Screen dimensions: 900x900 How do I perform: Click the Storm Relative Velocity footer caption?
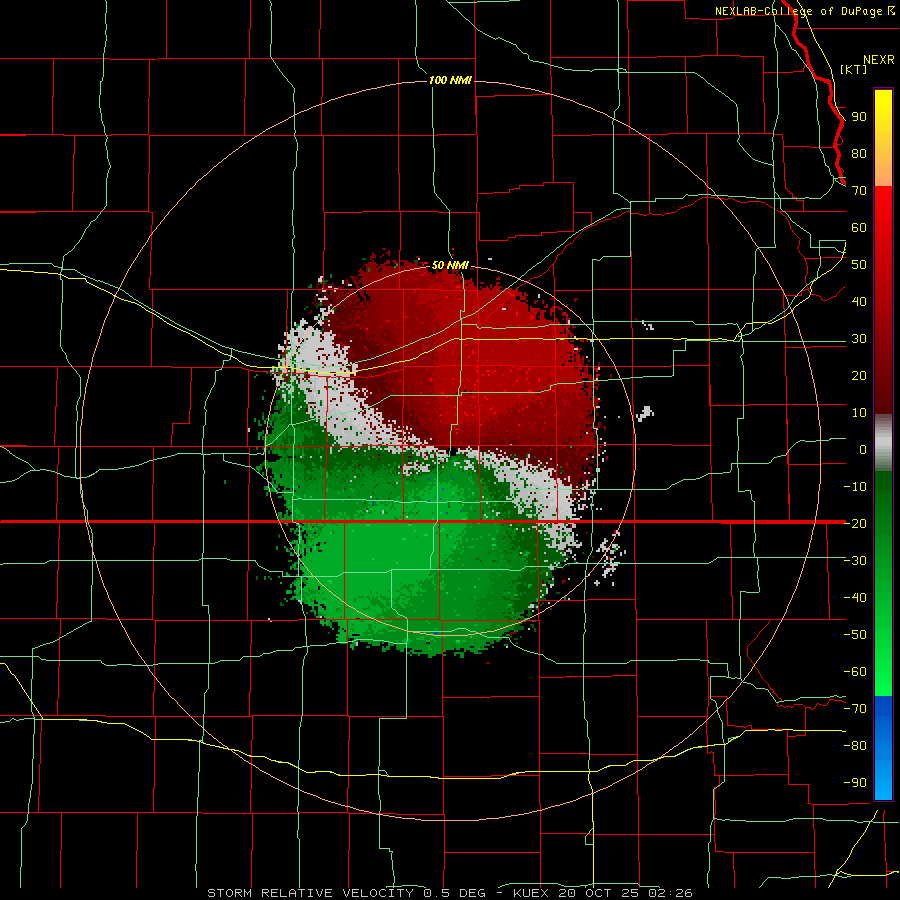450,893
